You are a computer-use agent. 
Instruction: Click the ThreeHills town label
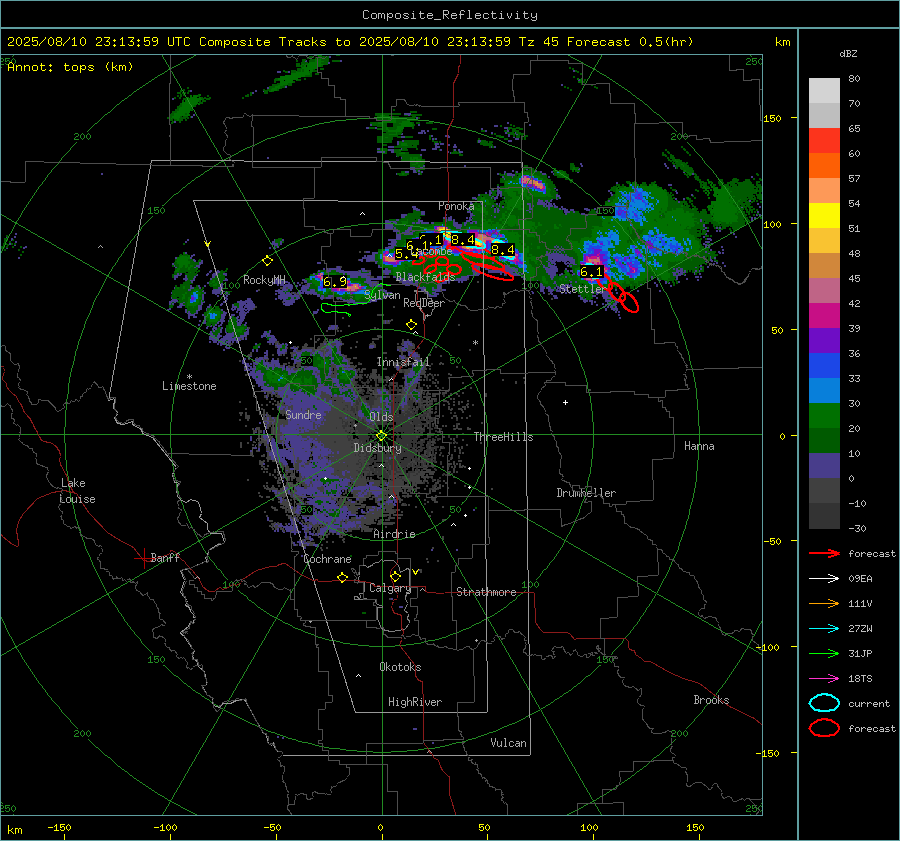point(503,437)
